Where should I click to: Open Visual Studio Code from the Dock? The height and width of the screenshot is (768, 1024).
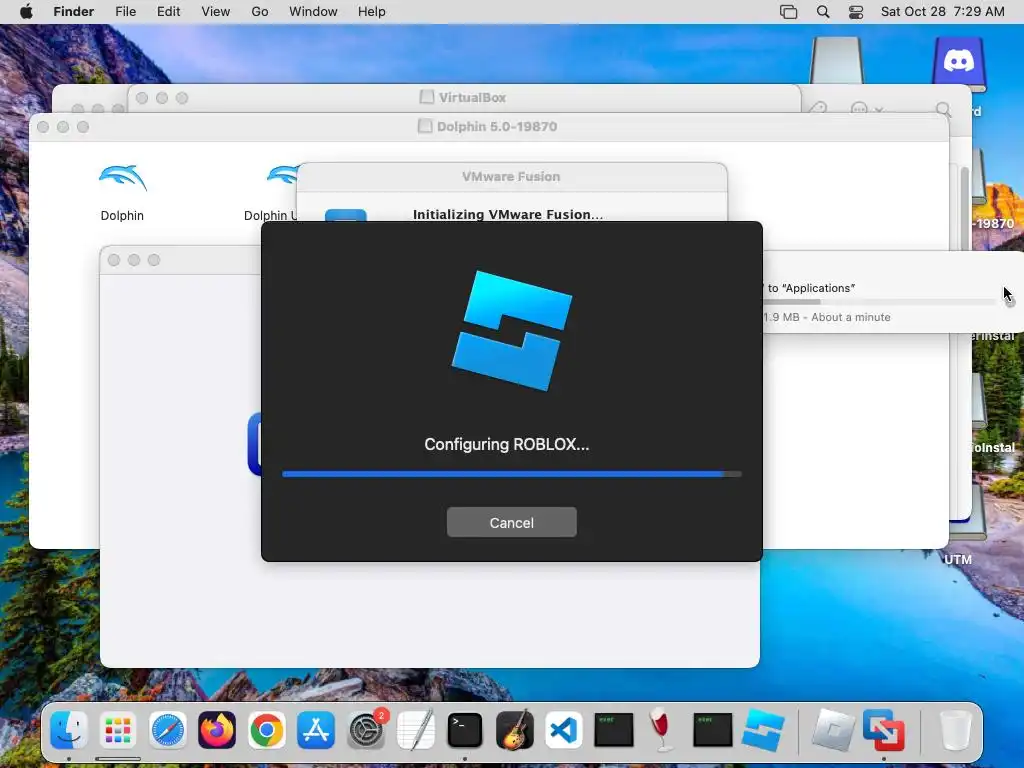click(x=564, y=729)
